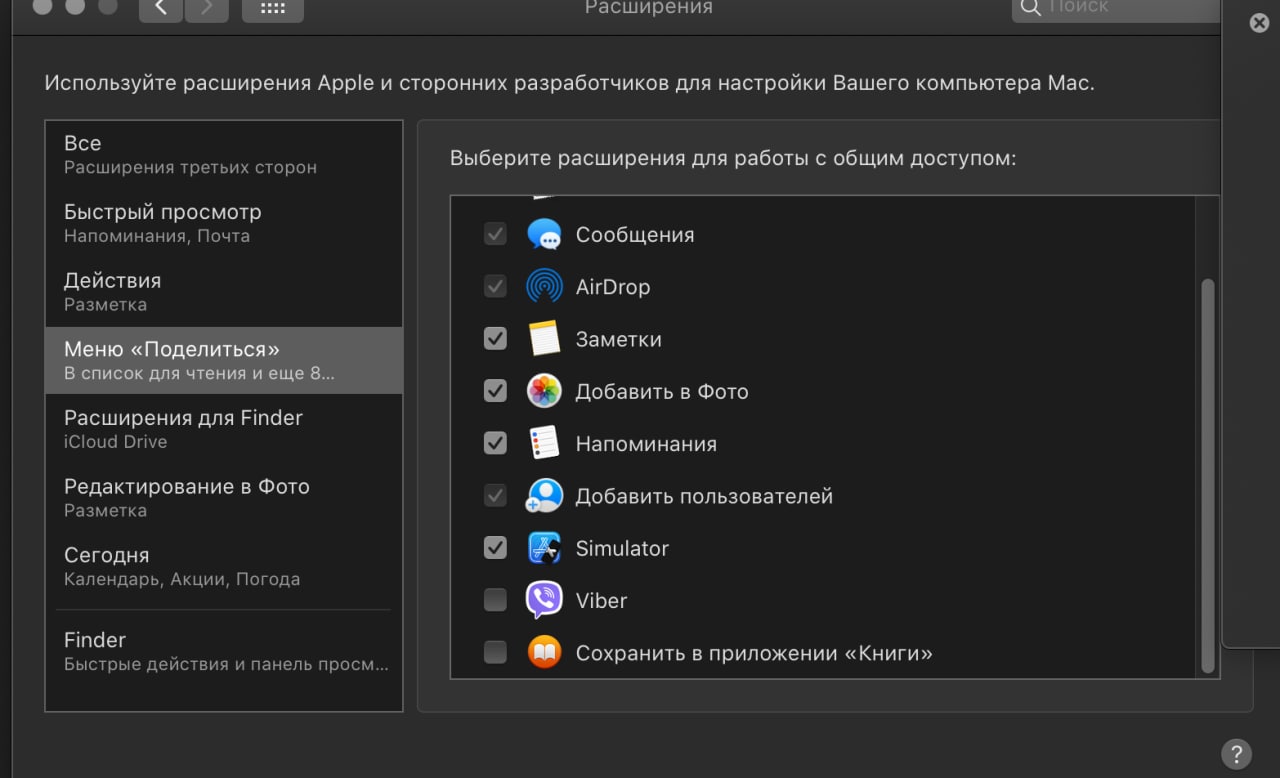Image resolution: width=1280 pixels, height=778 pixels.
Task: Click the Добавить в Фото label
Action: coord(662,392)
